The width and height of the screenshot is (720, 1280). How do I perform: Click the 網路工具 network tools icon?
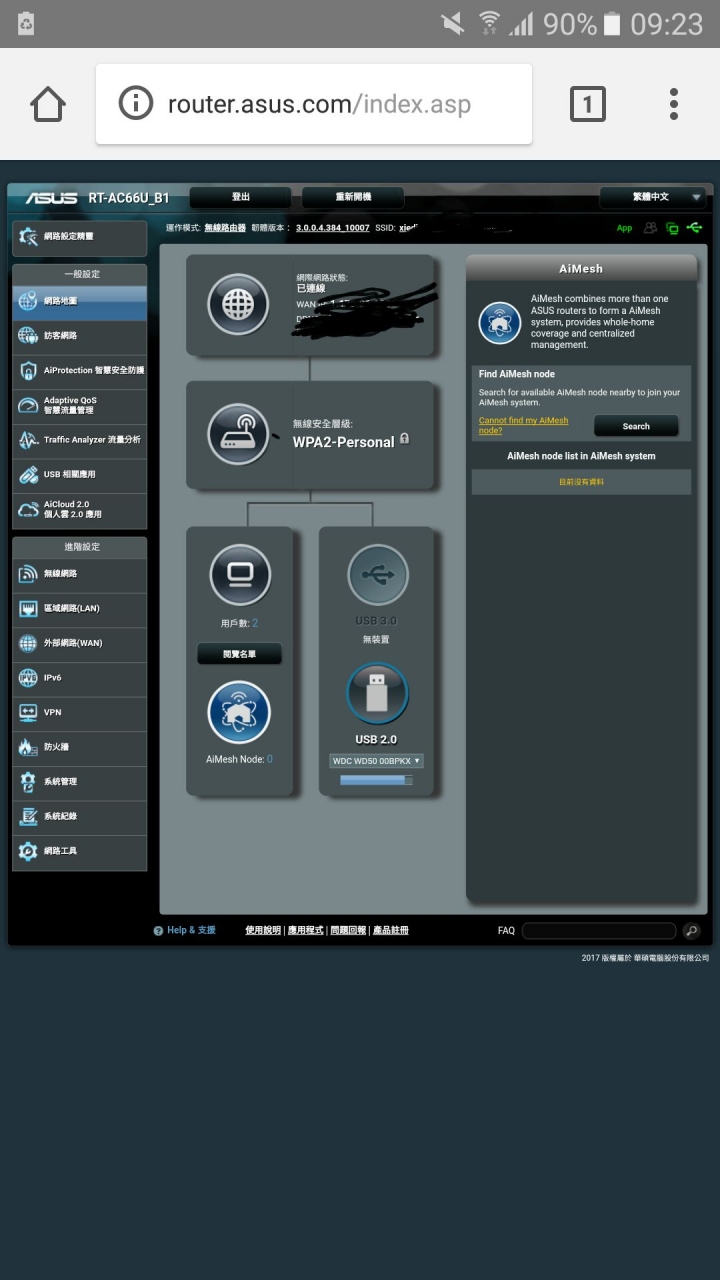pos(28,851)
